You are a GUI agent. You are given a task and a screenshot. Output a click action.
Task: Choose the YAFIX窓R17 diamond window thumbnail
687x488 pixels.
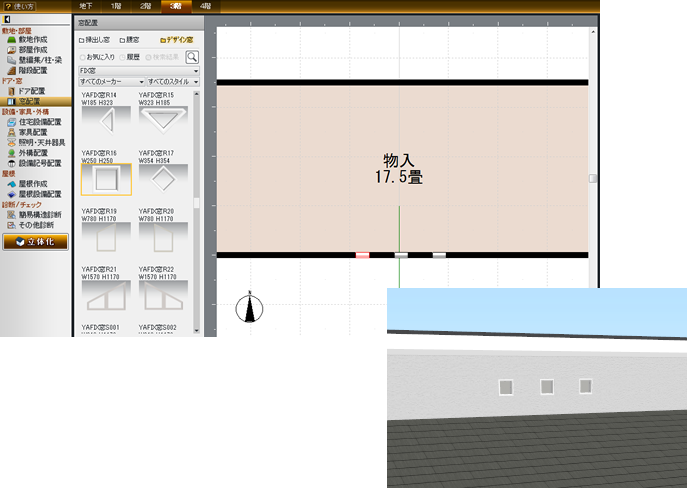click(x=163, y=179)
